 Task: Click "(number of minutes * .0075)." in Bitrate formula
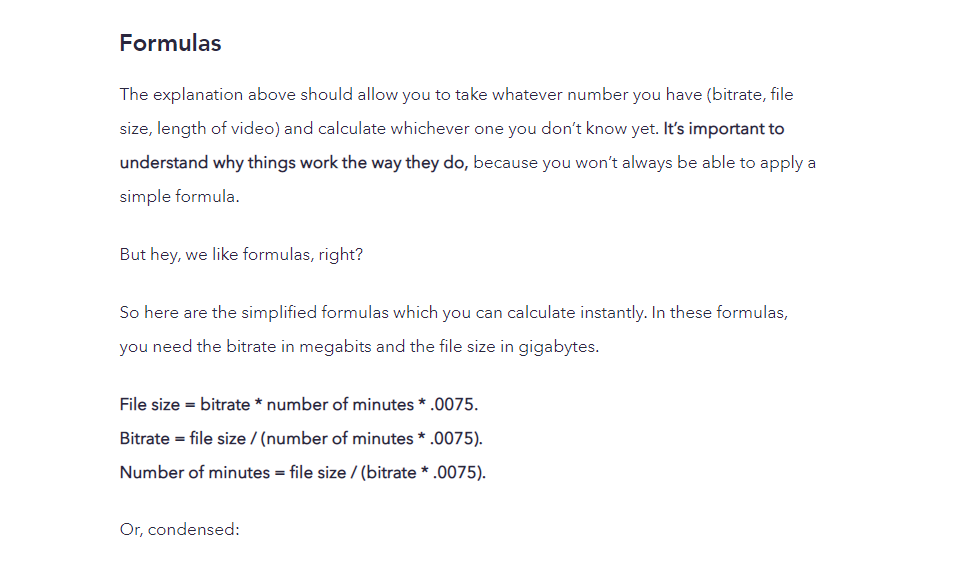(372, 438)
